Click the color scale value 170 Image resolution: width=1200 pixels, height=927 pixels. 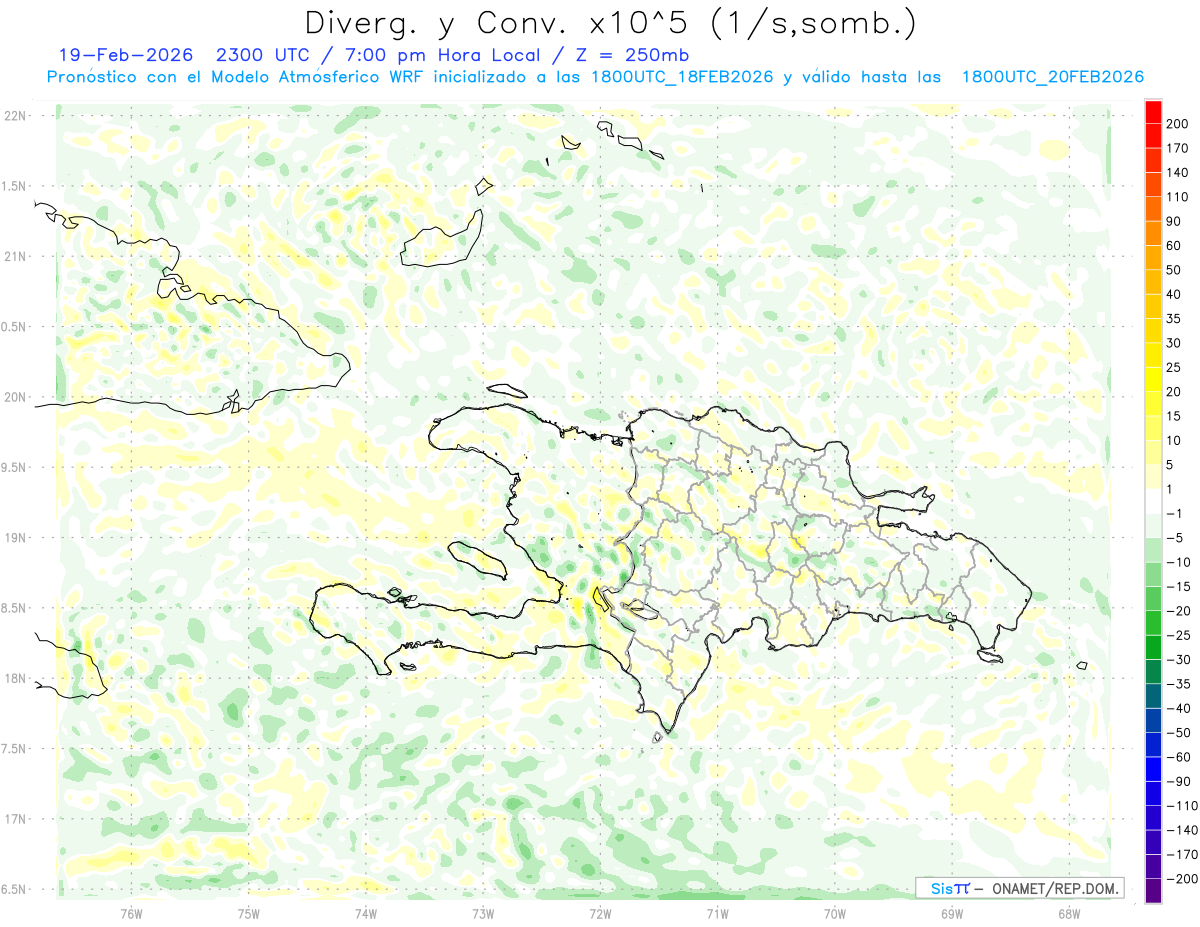[x=1178, y=148]
